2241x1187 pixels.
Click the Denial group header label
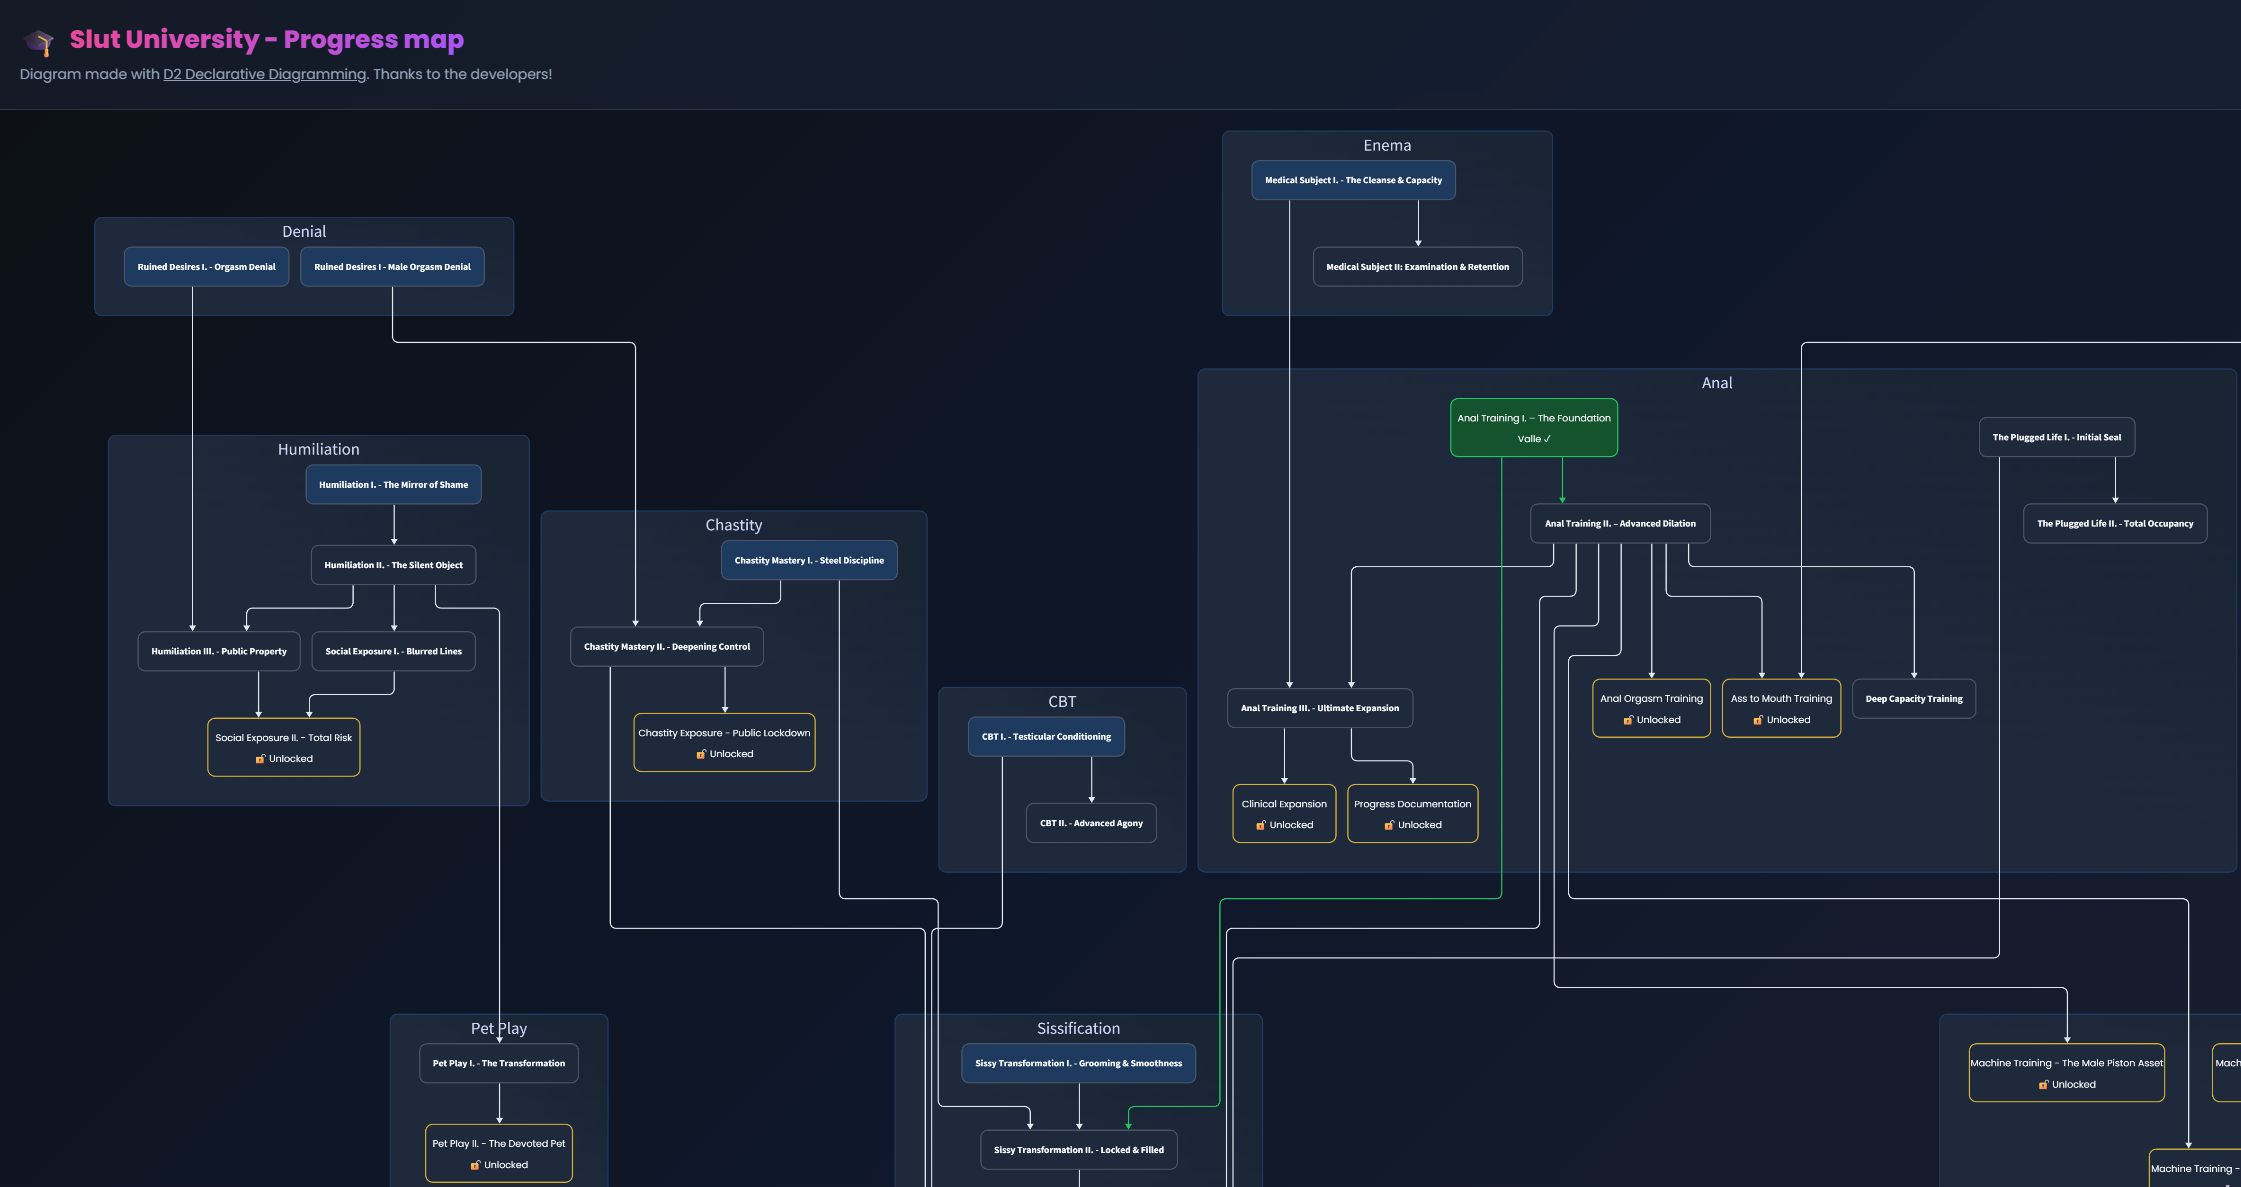304,232
